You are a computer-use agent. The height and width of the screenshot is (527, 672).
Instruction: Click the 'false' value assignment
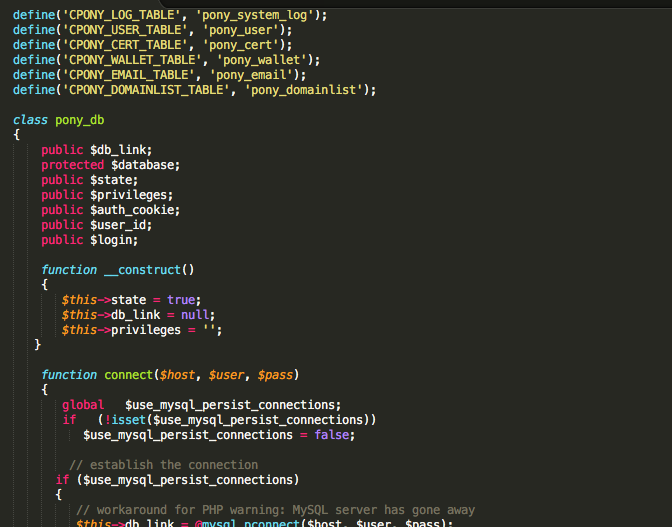pos(332,435)
